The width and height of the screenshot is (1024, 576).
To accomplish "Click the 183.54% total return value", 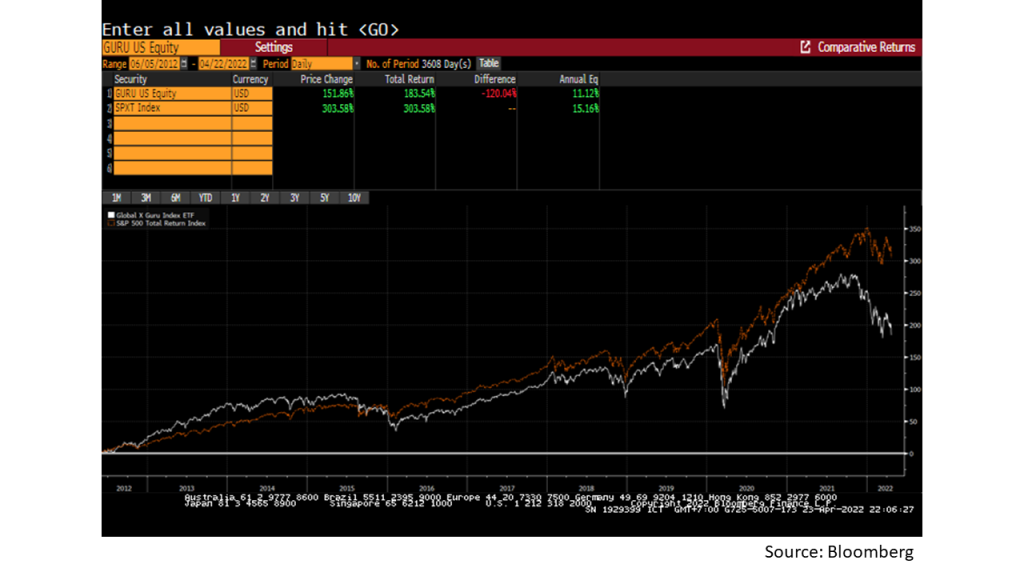I will (x=419, y=93).
